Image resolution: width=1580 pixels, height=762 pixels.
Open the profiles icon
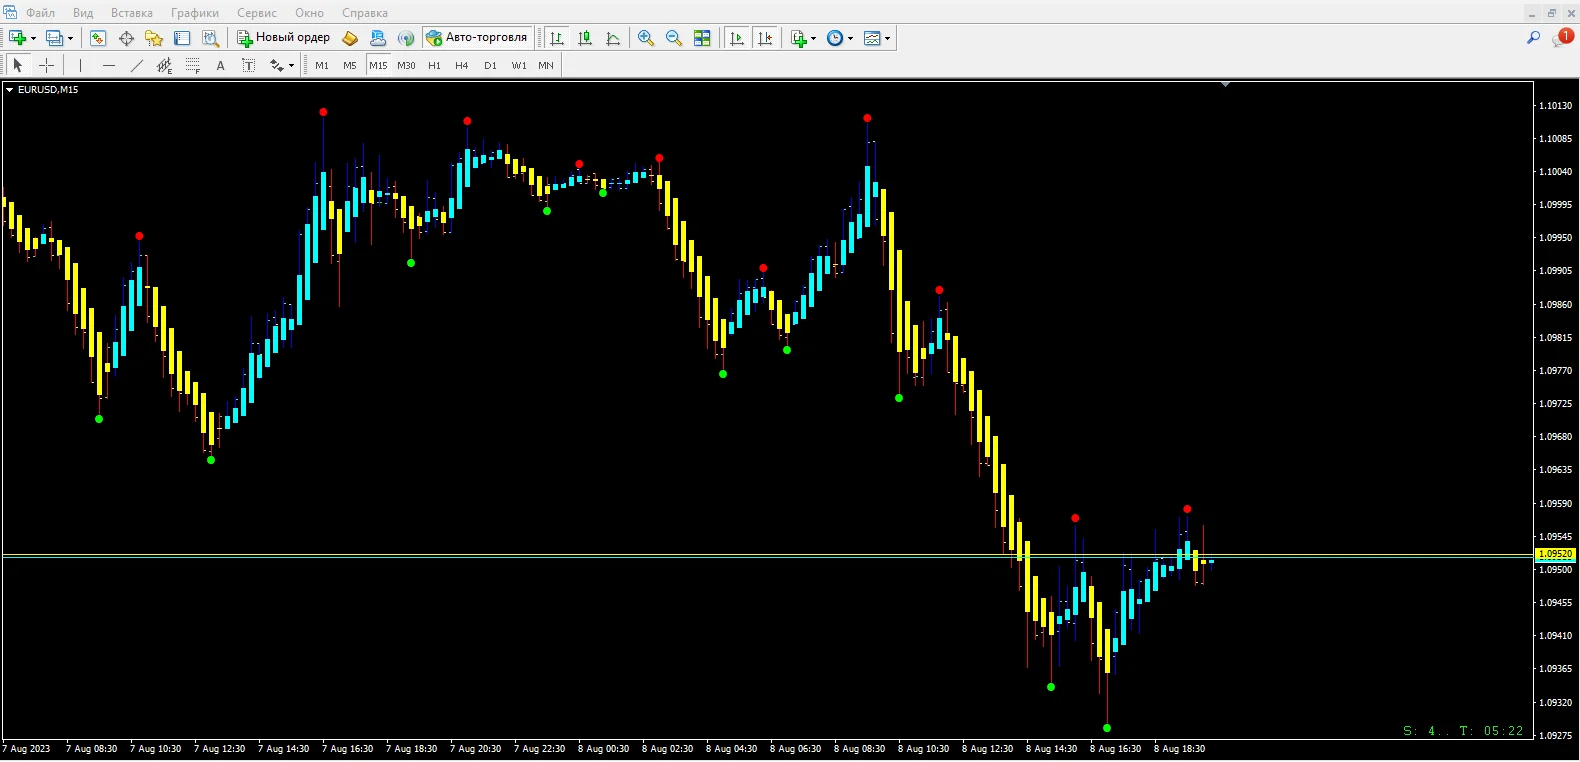coord(54,38)
